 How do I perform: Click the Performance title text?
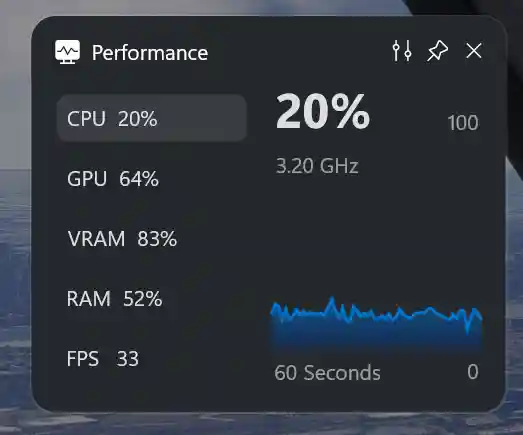tap(150, 53)
